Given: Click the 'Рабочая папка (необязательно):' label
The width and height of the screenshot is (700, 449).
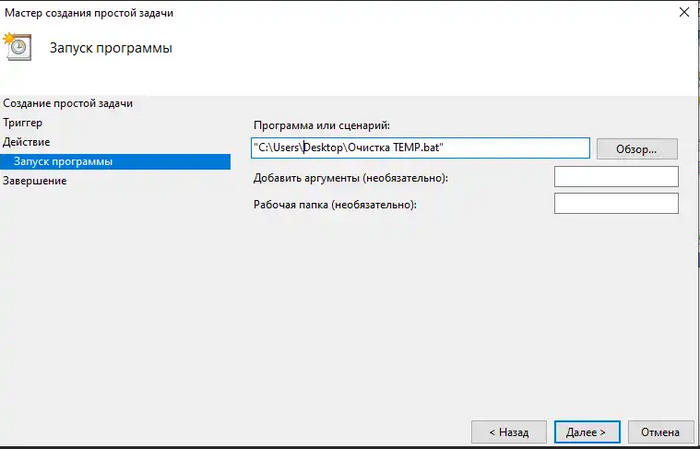Looking at the screenshot, I should 335,205.
